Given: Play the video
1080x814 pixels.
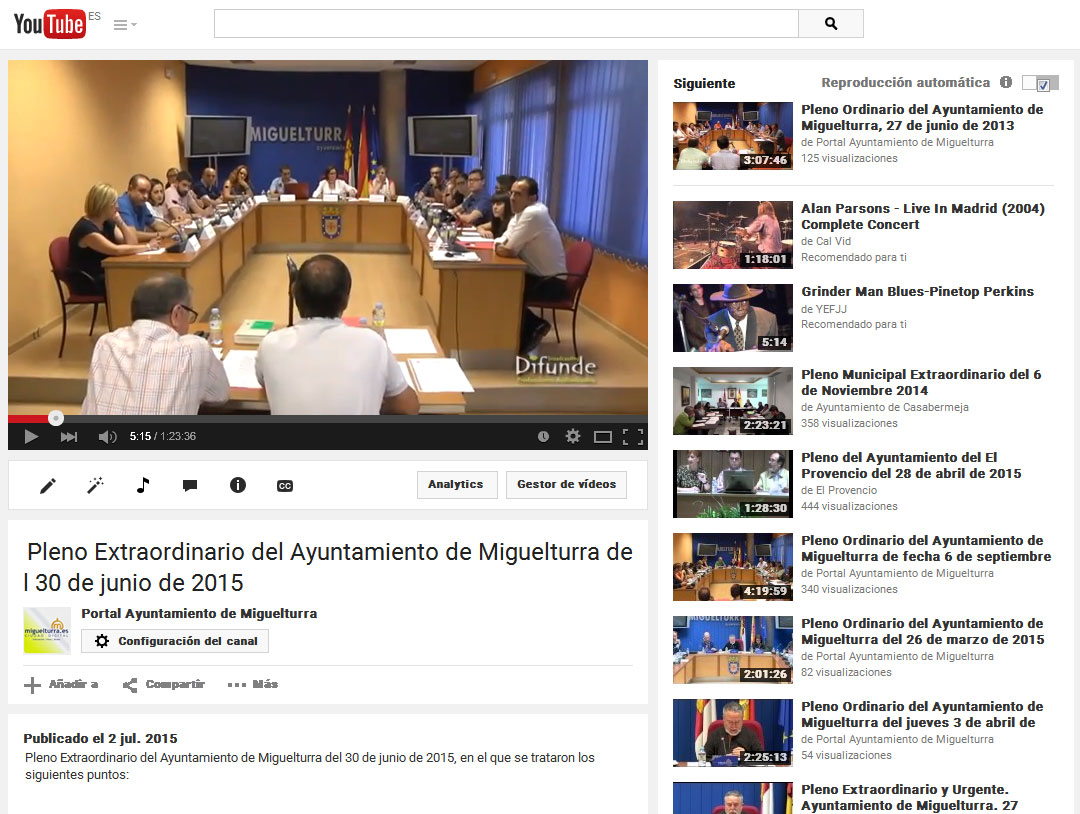Looking at the screenshot, I should [x=31, y=436].
